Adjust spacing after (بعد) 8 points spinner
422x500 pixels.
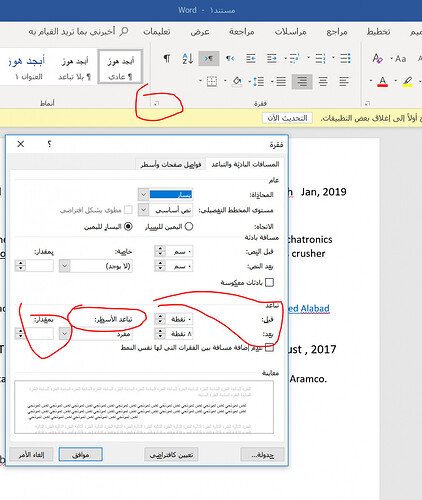[x=160, y=333]
